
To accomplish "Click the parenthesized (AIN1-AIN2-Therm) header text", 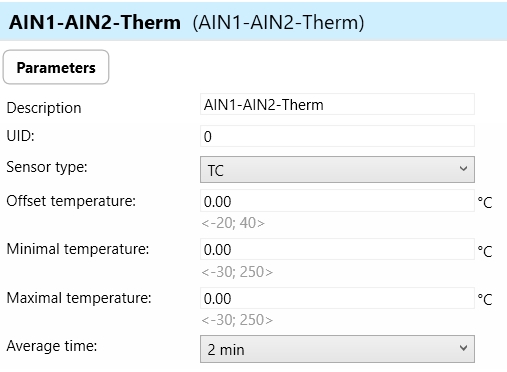I will (x=278, y=23).
